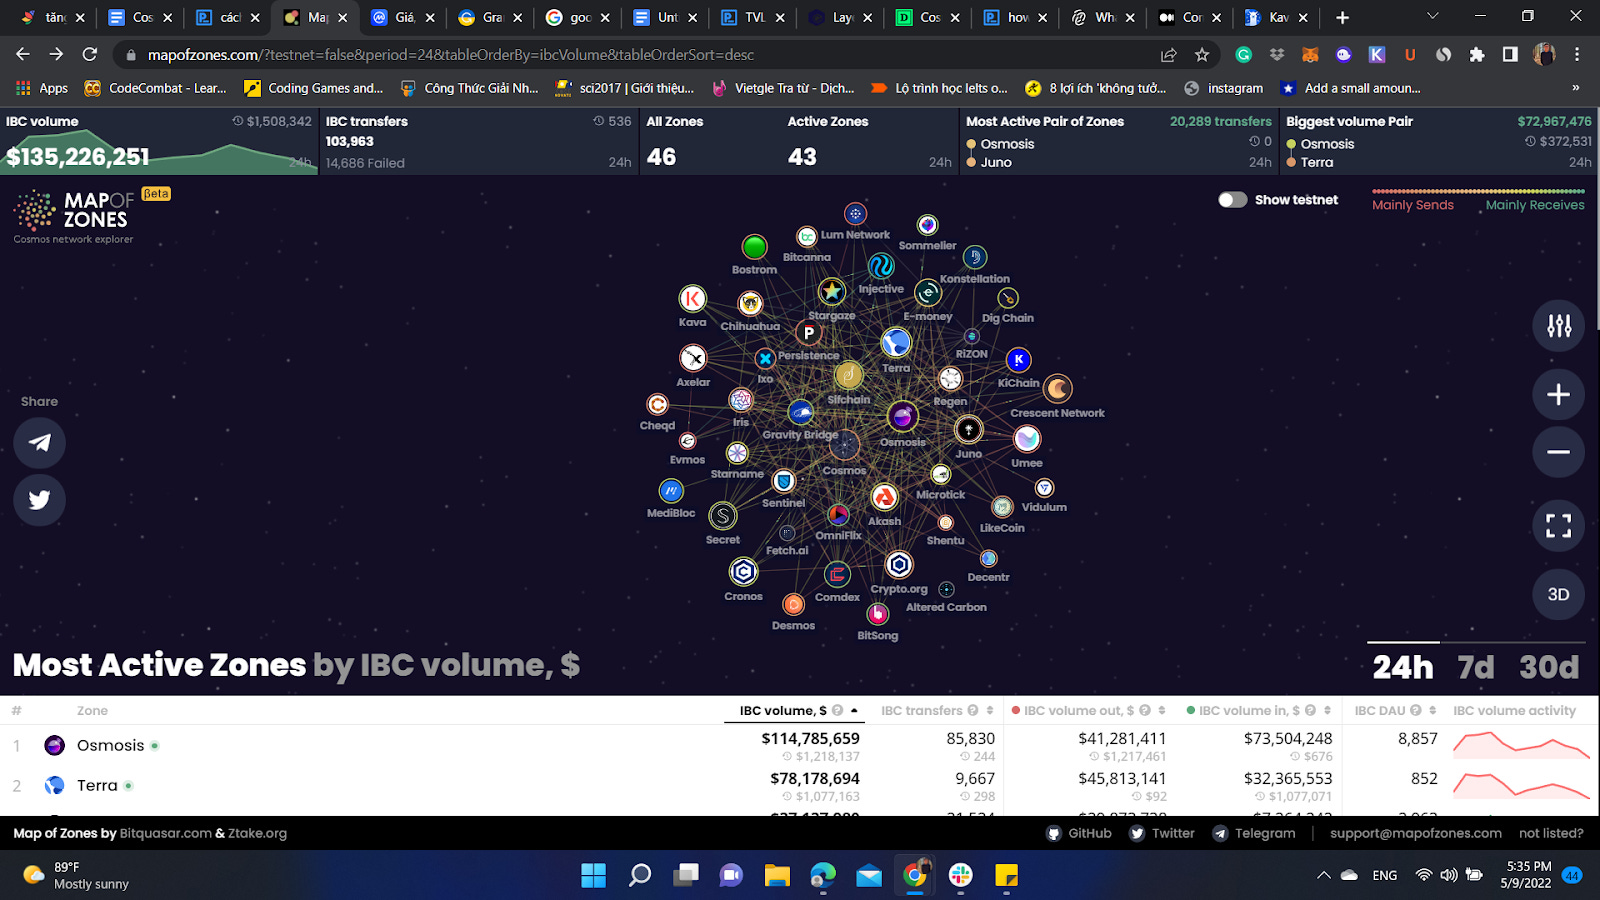1600x900 pixels.
Task: Toggle the Show testnet switch
Action: (x=1232, y=200)
